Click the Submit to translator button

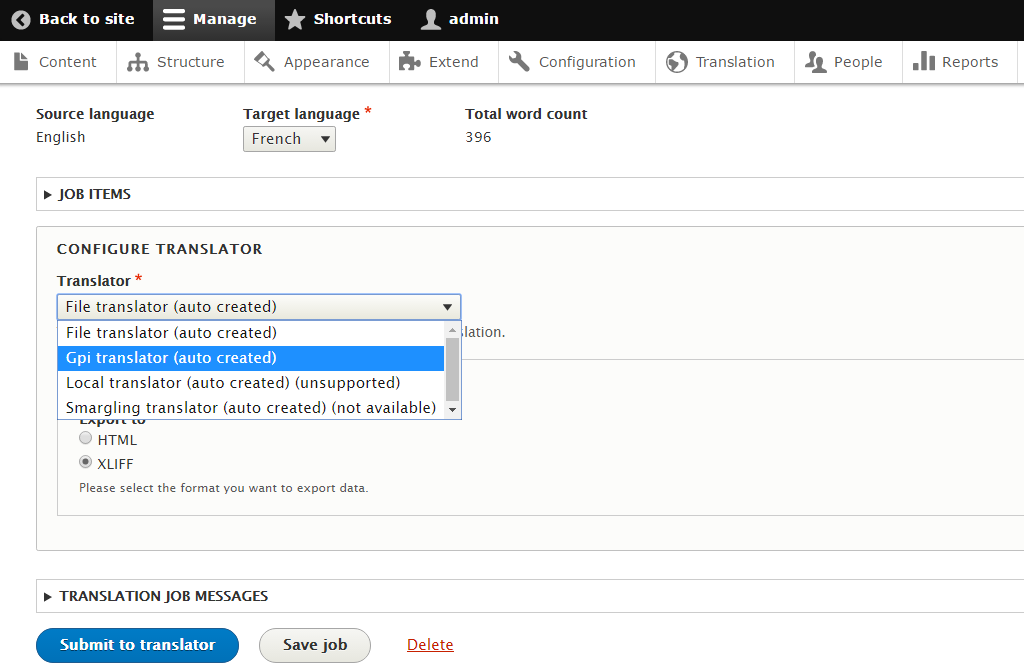point(137,645)
